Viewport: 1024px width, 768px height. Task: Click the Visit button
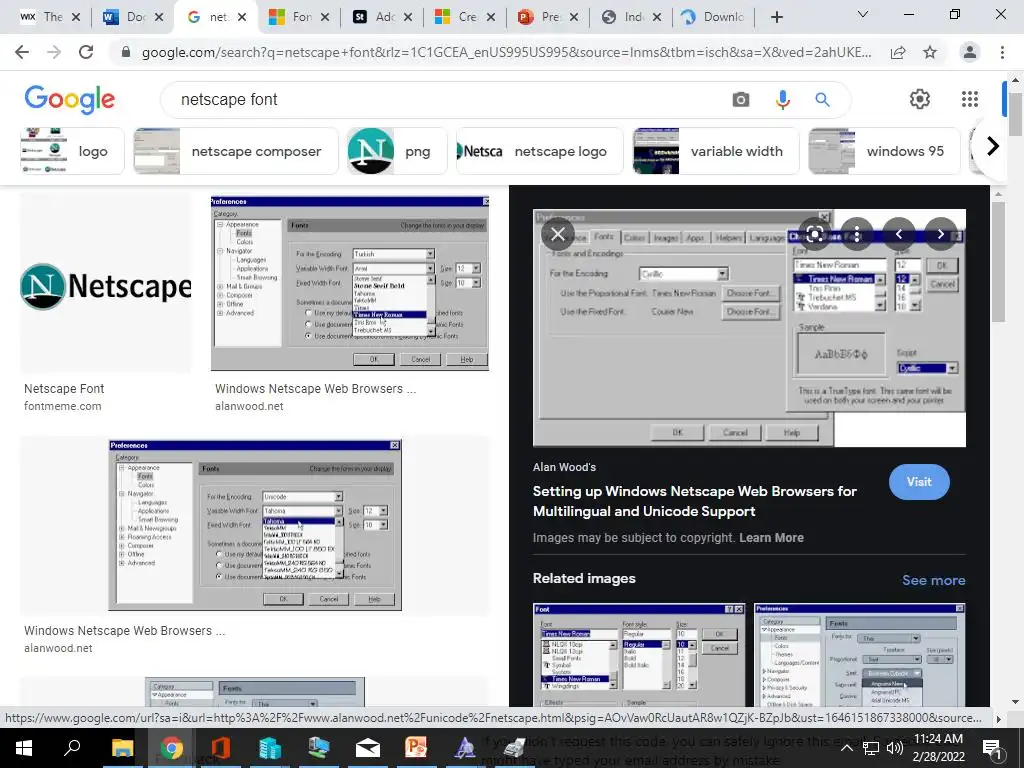(919, 482)
